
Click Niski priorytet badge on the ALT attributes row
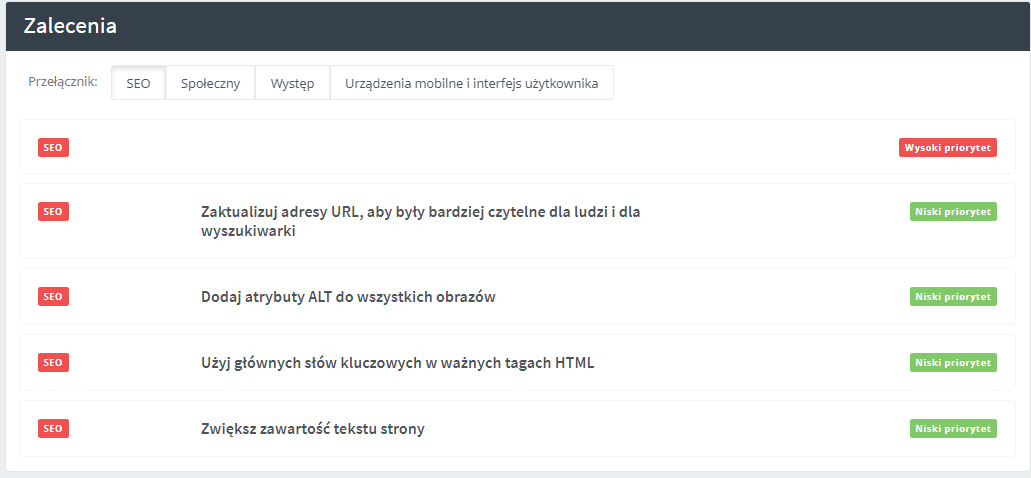(953, 296)
